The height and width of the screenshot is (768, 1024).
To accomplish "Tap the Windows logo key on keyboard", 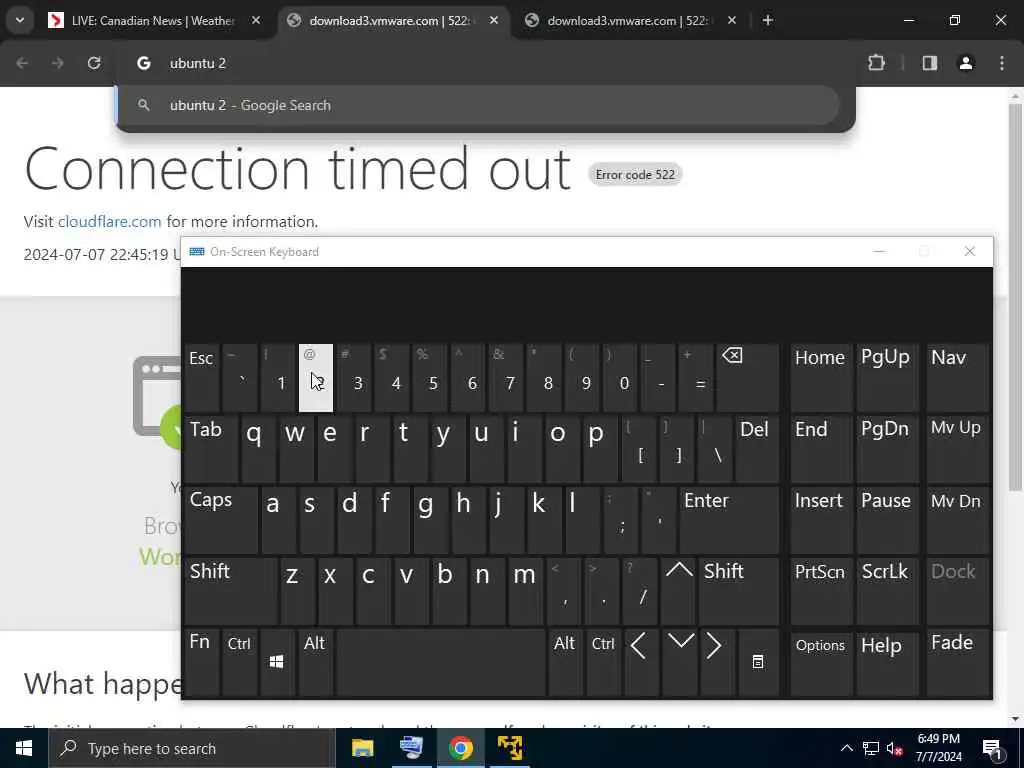I will (277, 662).
